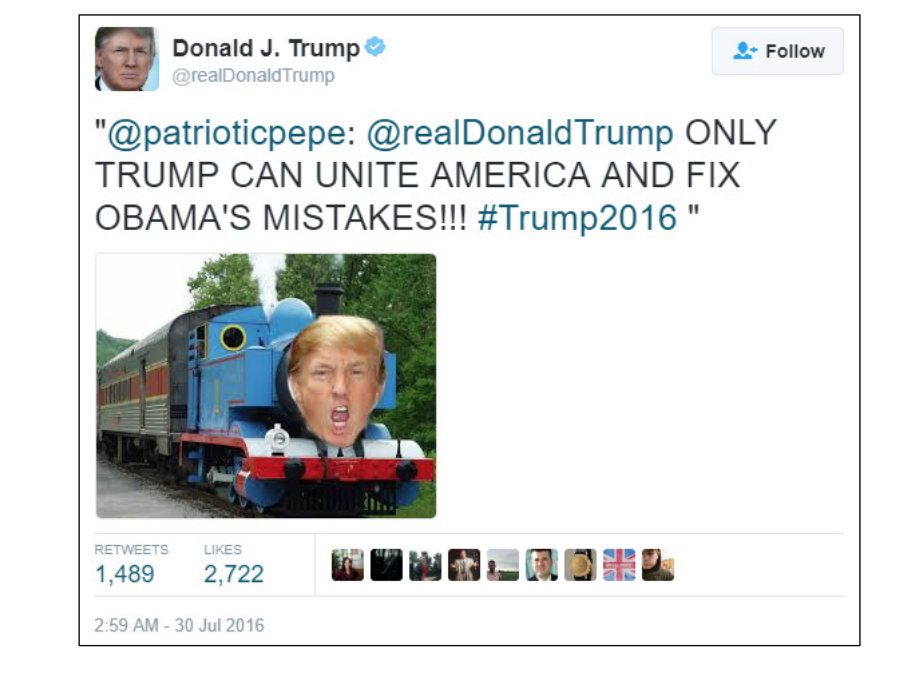Click the grey @realDonaldTrump handle under the name
This screenshot has width=920, height=676.
point(253,76)
